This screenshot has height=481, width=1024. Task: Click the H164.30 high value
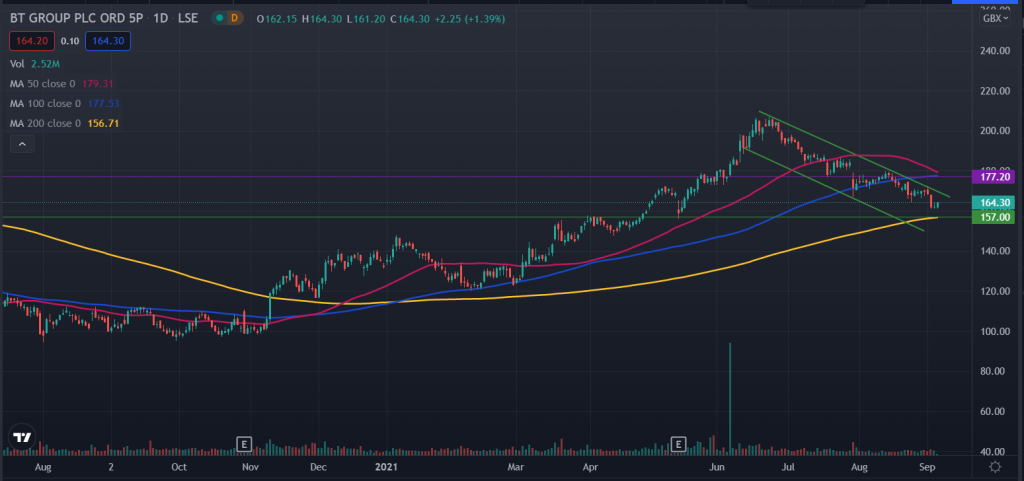click(x=323, y=19)
